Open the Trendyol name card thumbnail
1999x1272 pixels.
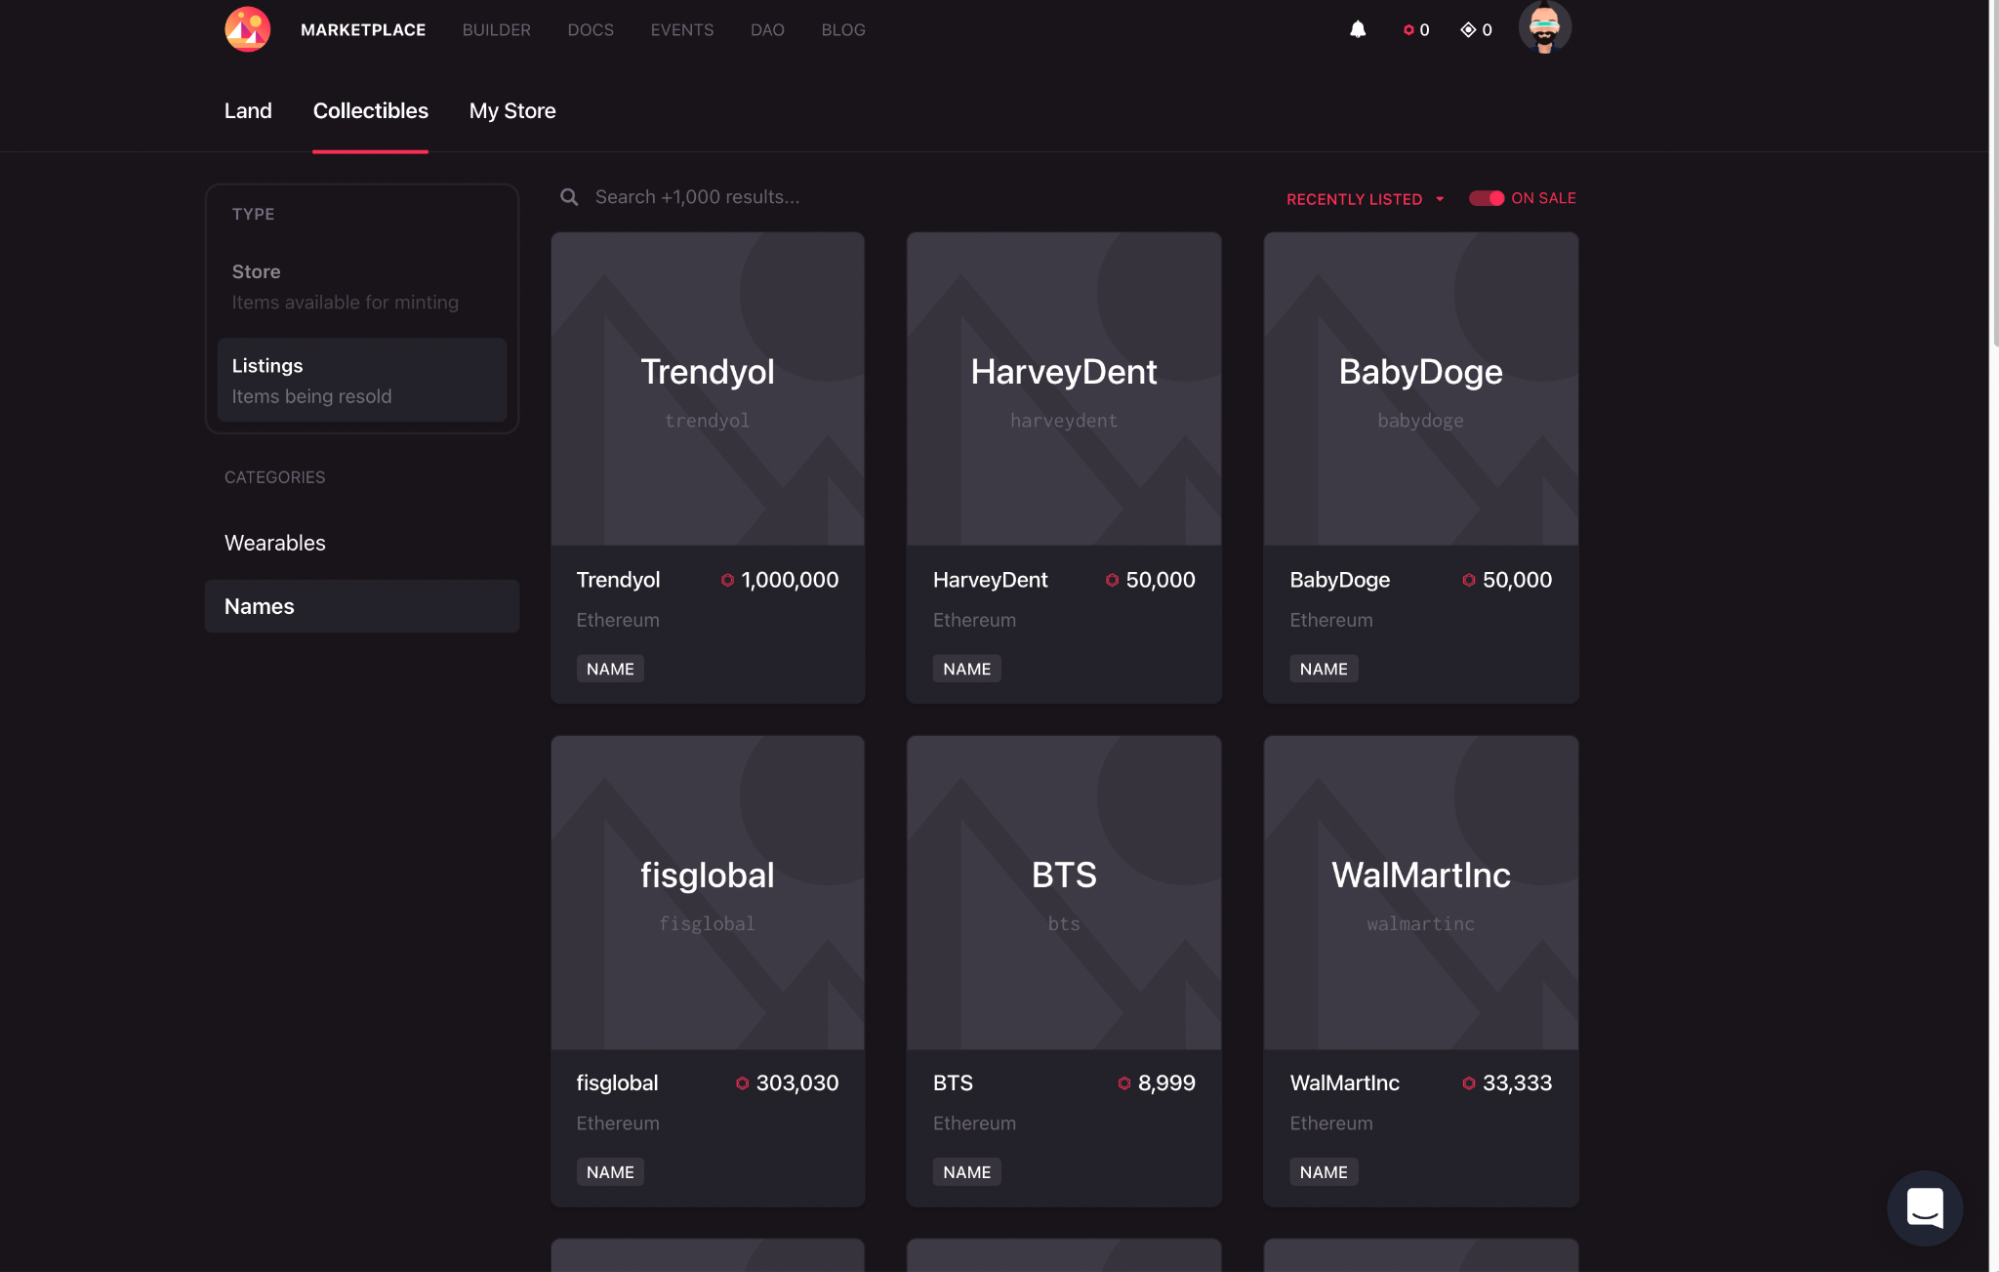(707, 389)
